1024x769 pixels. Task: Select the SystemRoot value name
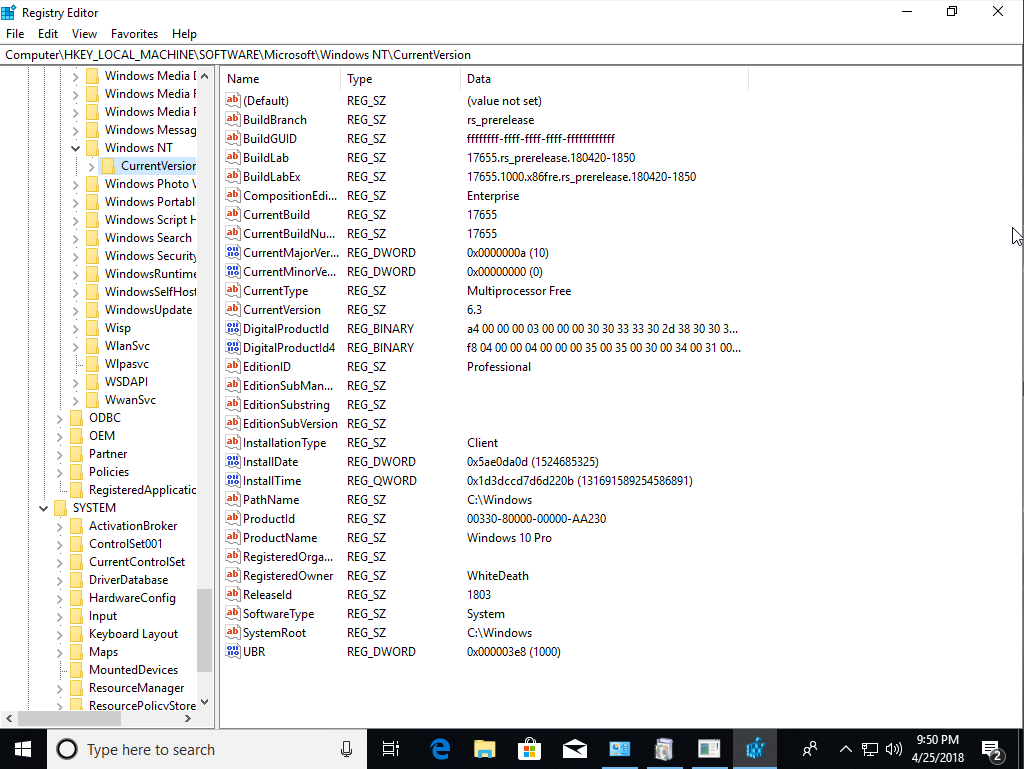coord(274,633)
